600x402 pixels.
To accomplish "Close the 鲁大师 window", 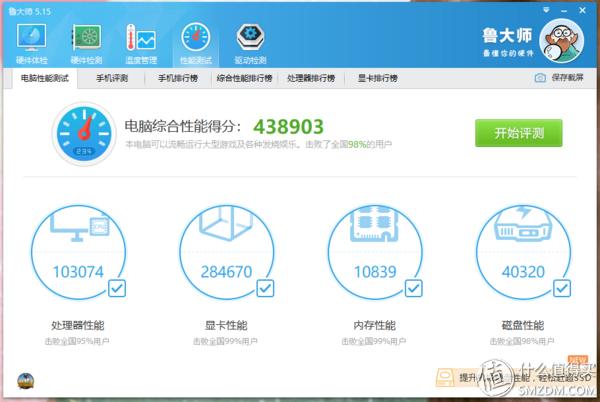I will click(582, 10).
